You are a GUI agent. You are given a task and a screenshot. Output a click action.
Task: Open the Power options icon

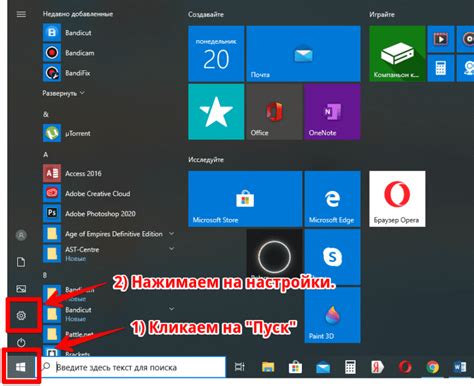21,342
